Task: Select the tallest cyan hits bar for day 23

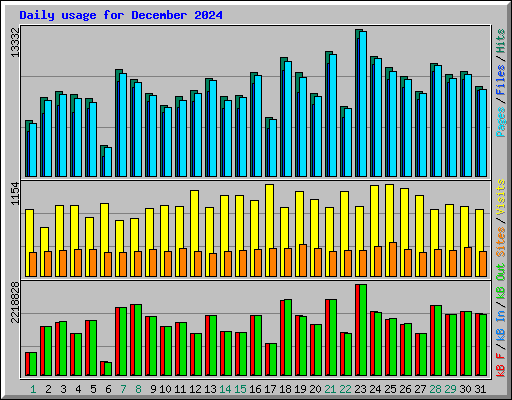Action: pos(363,104)
